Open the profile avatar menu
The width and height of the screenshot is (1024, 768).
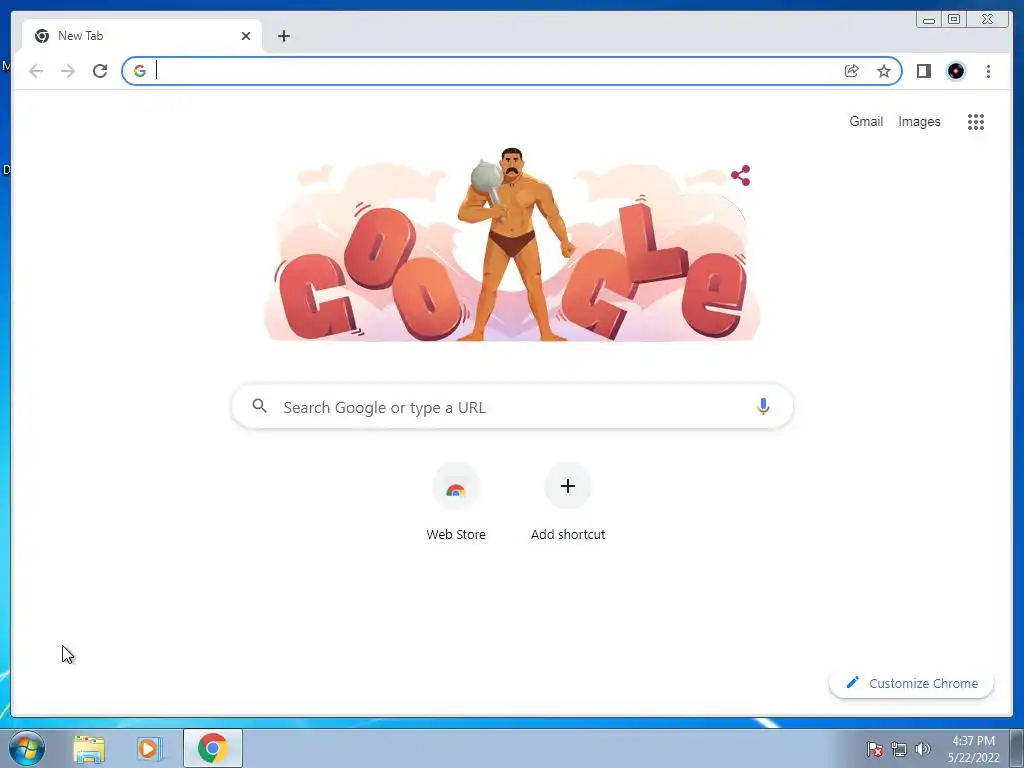coord(956,71)
